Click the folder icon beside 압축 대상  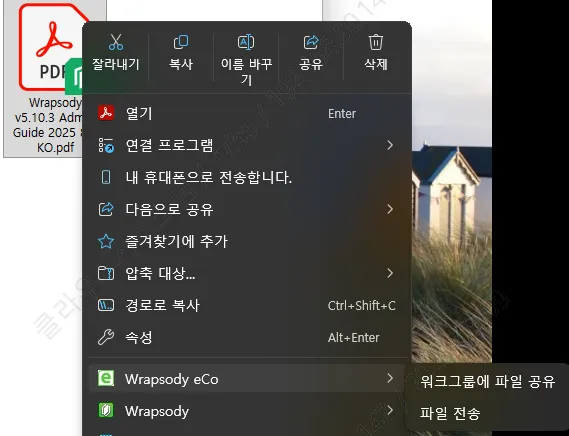pos(106,273)
